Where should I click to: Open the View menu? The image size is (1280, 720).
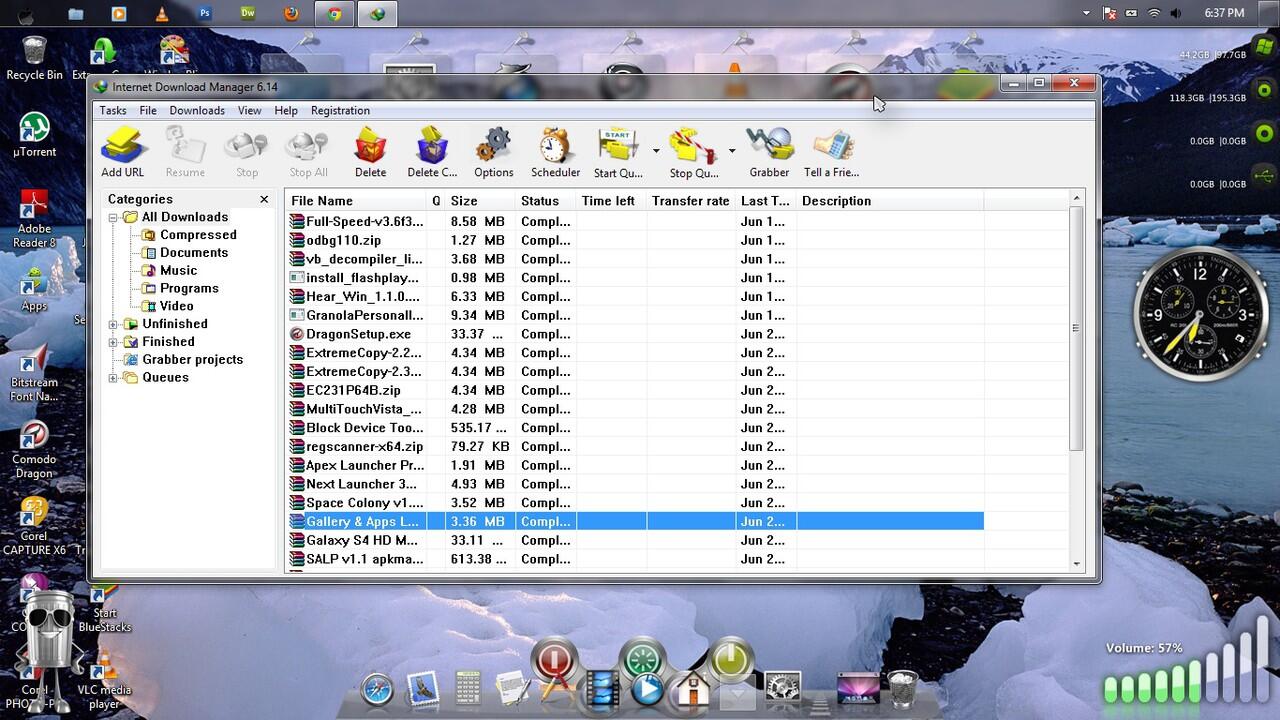point(250,110)
